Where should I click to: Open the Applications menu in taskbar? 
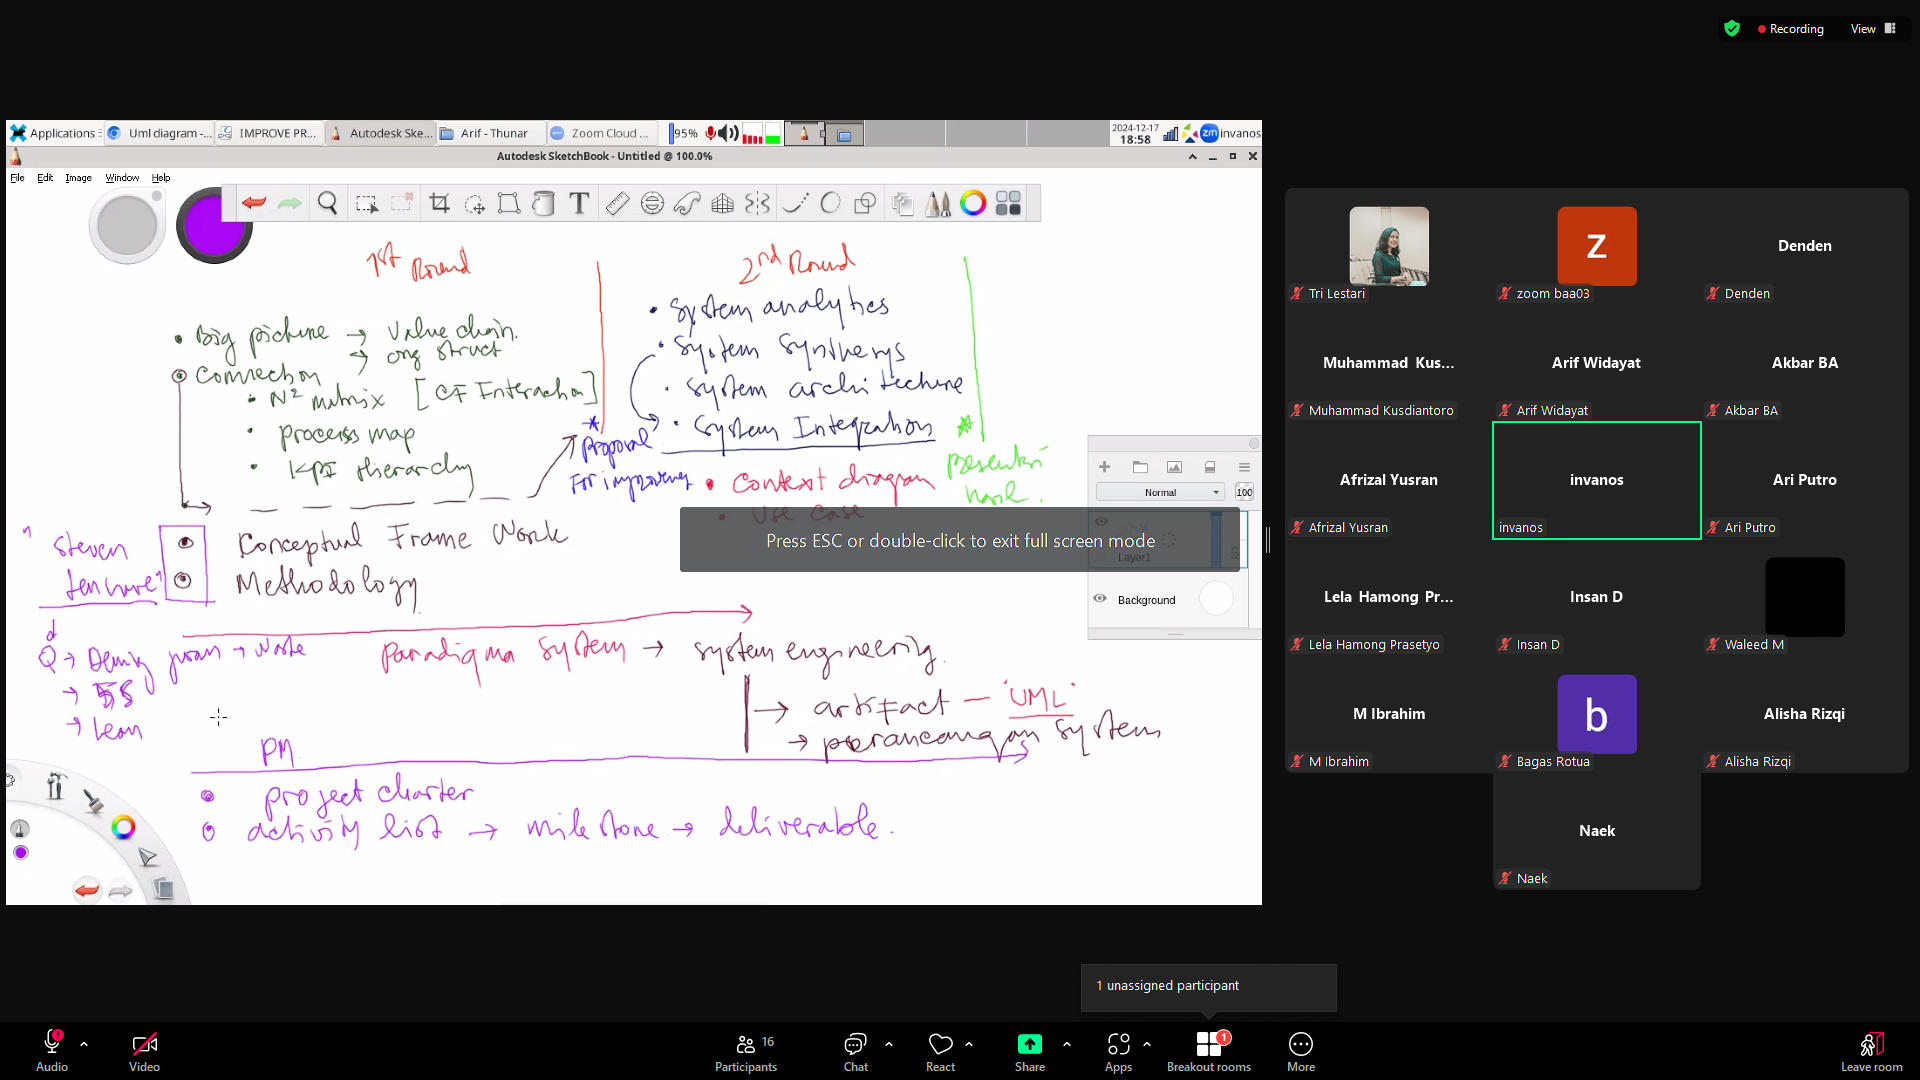(53, 133)
